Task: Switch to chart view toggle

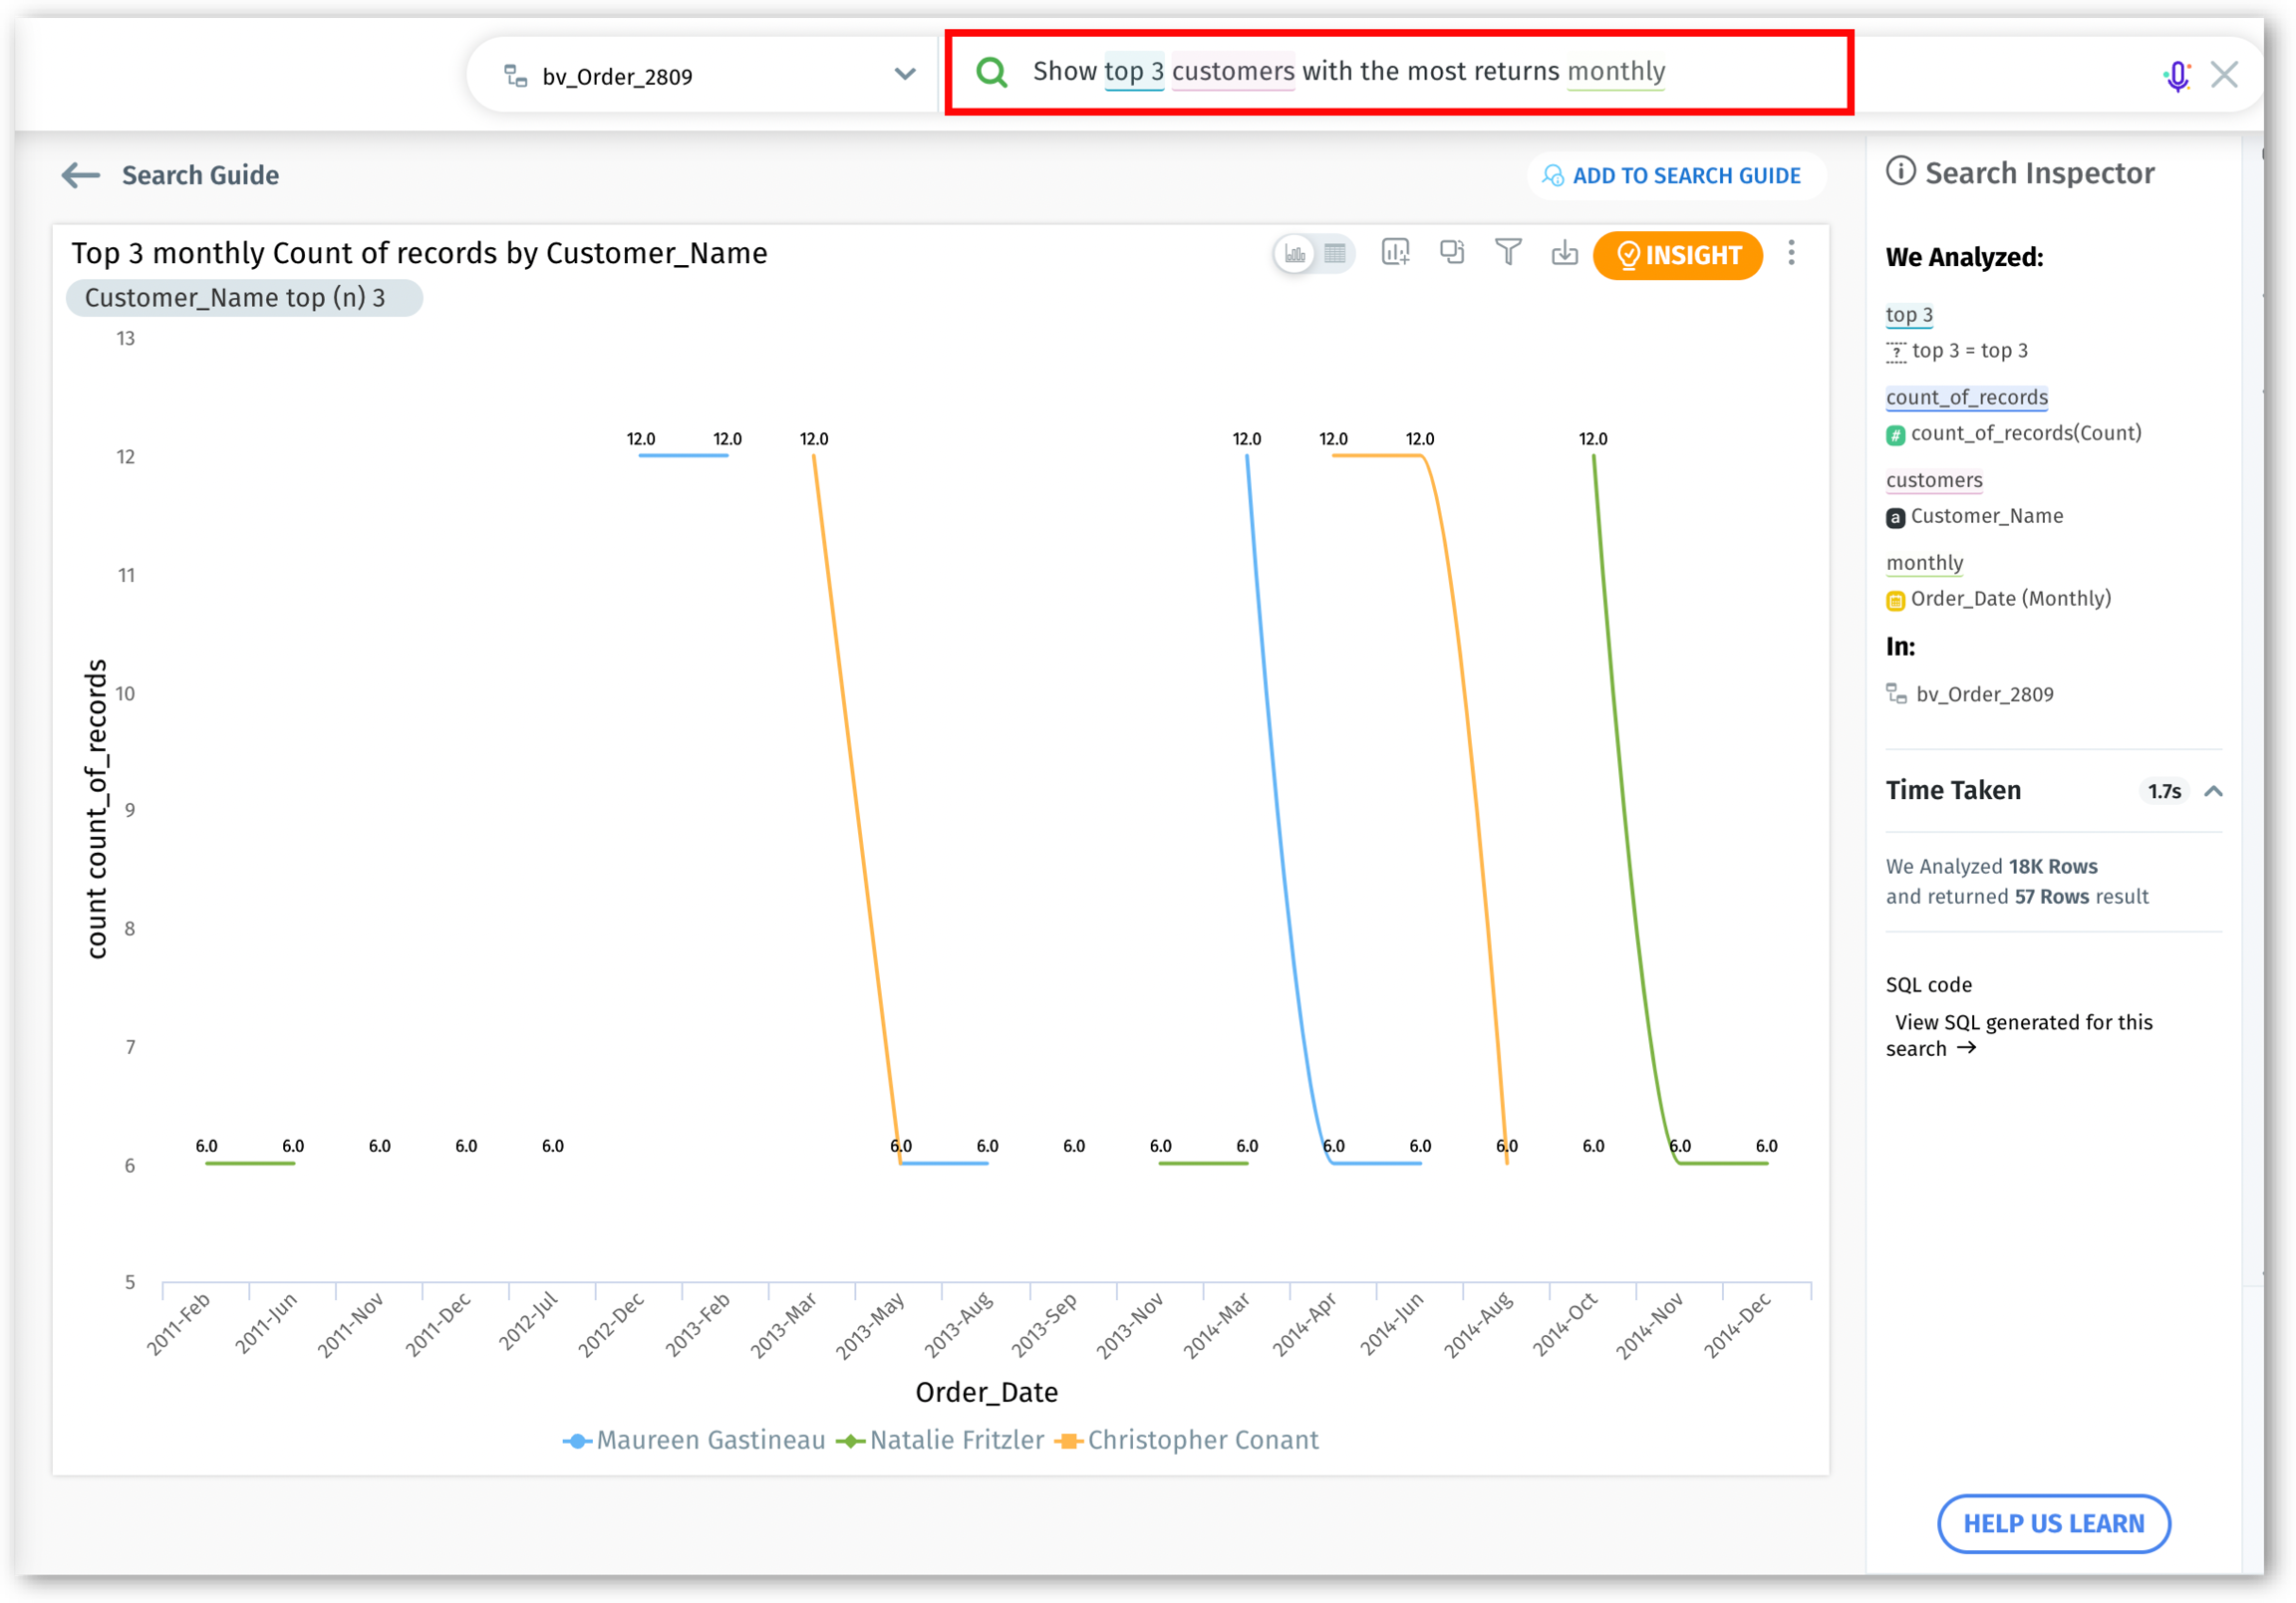Action: click(1295, 254)
